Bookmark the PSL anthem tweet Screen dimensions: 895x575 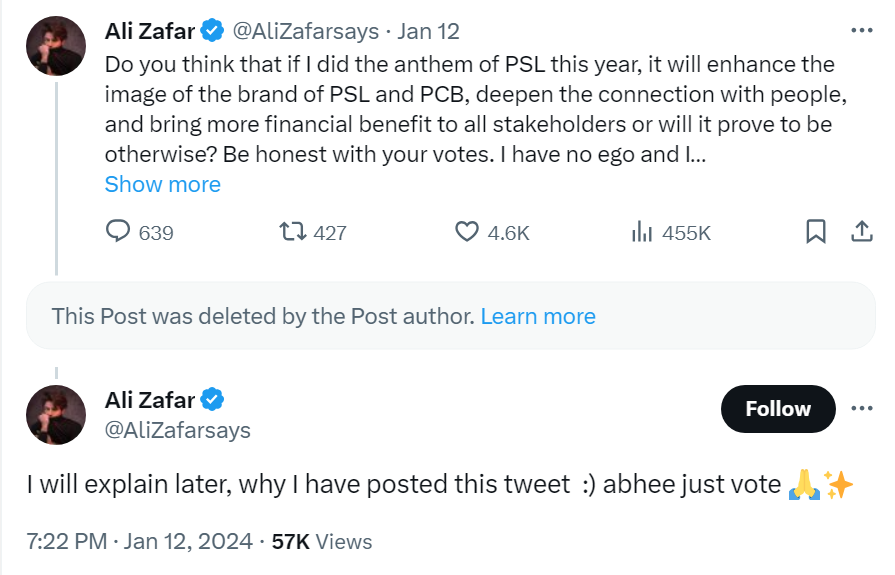(816, 232)
